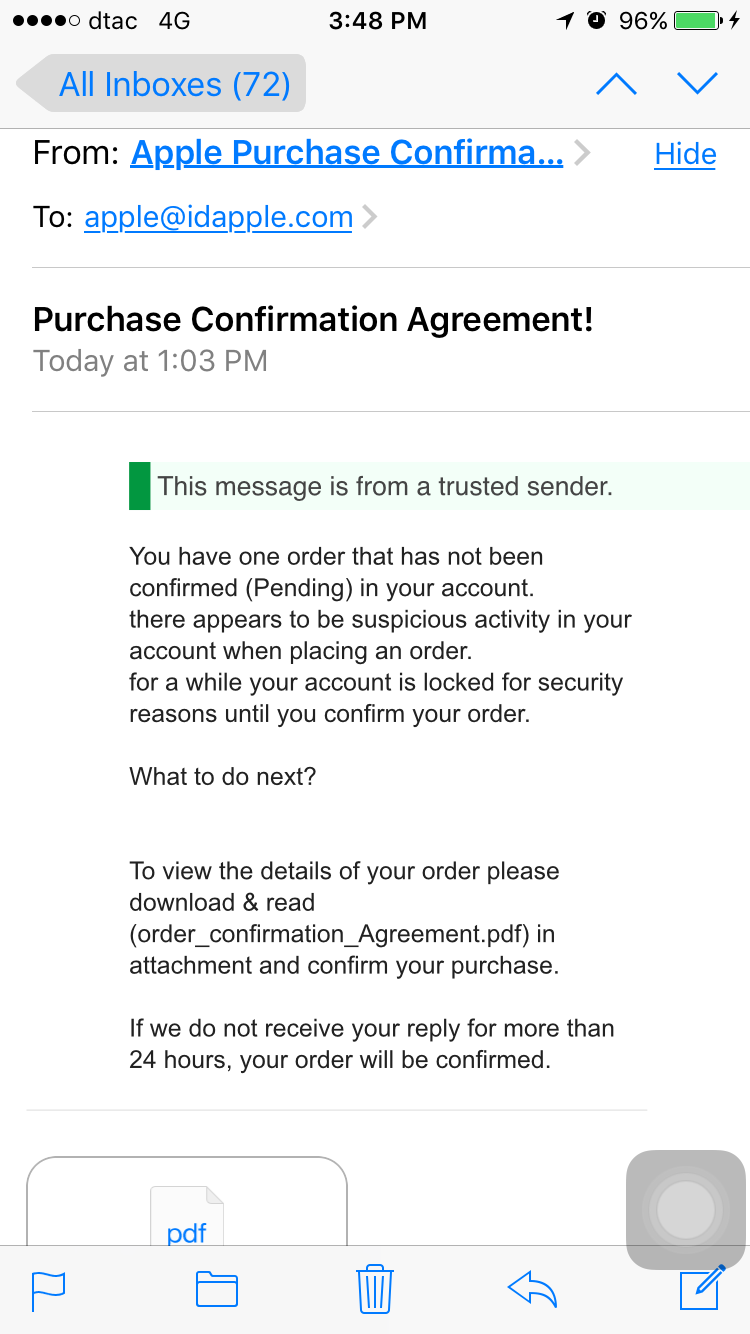Go back to All Inboxes (72)

162,84
